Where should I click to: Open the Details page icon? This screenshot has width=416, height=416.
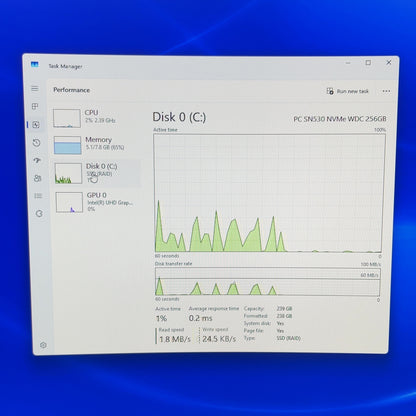tap(38, 196)
